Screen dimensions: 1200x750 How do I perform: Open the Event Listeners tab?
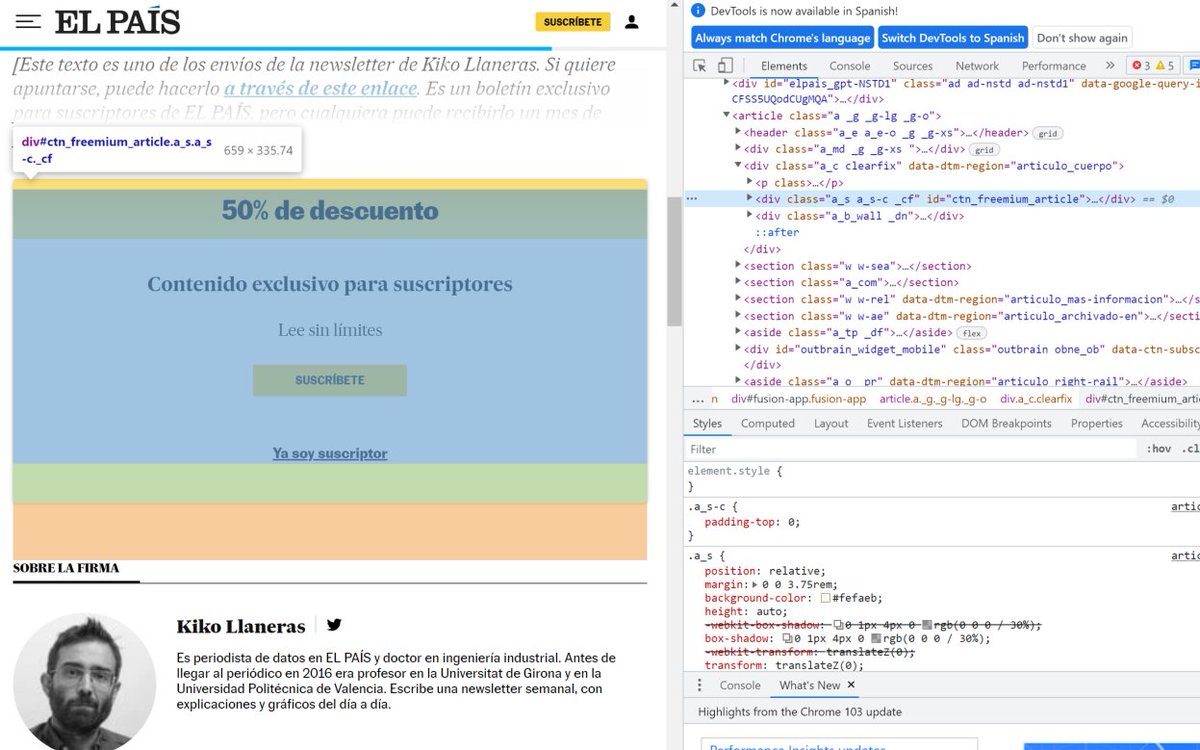pos(904,423)
